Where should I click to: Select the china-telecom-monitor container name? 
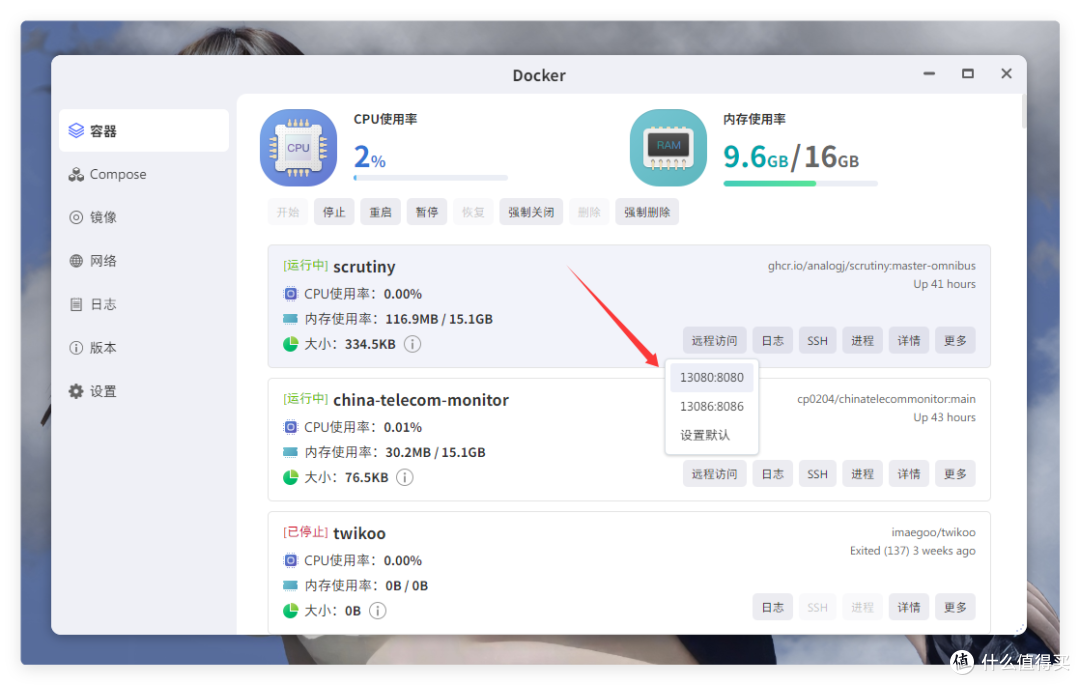421,400
